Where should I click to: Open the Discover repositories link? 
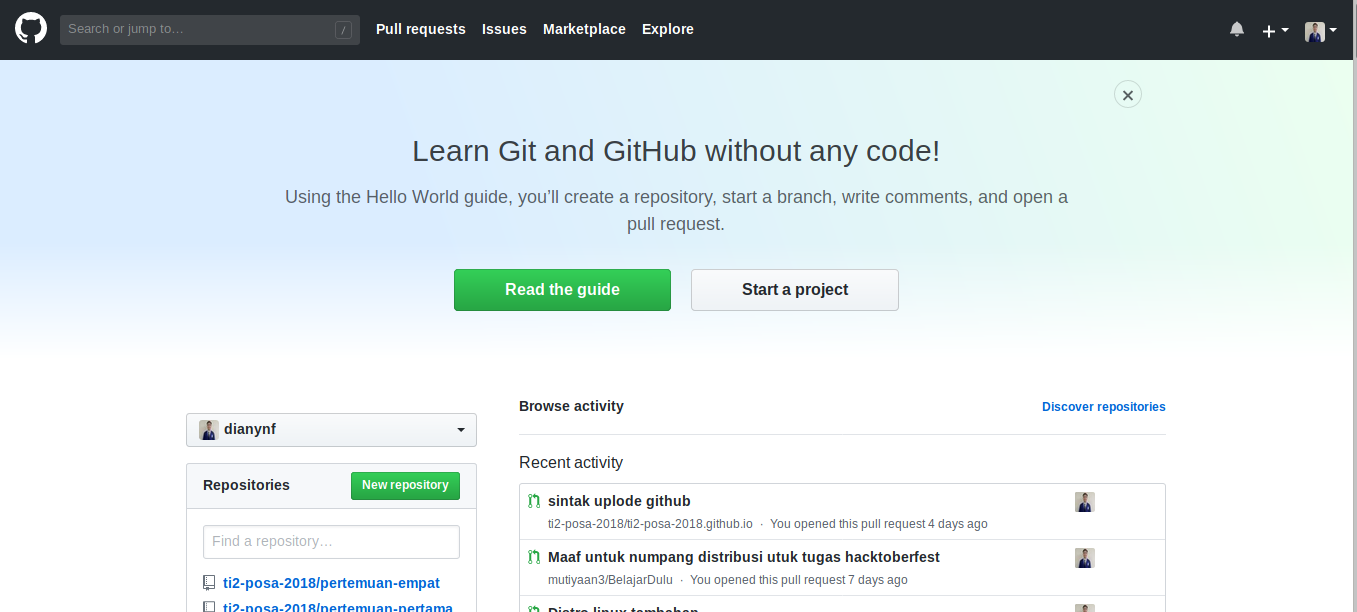click(x=1103, y=407)
